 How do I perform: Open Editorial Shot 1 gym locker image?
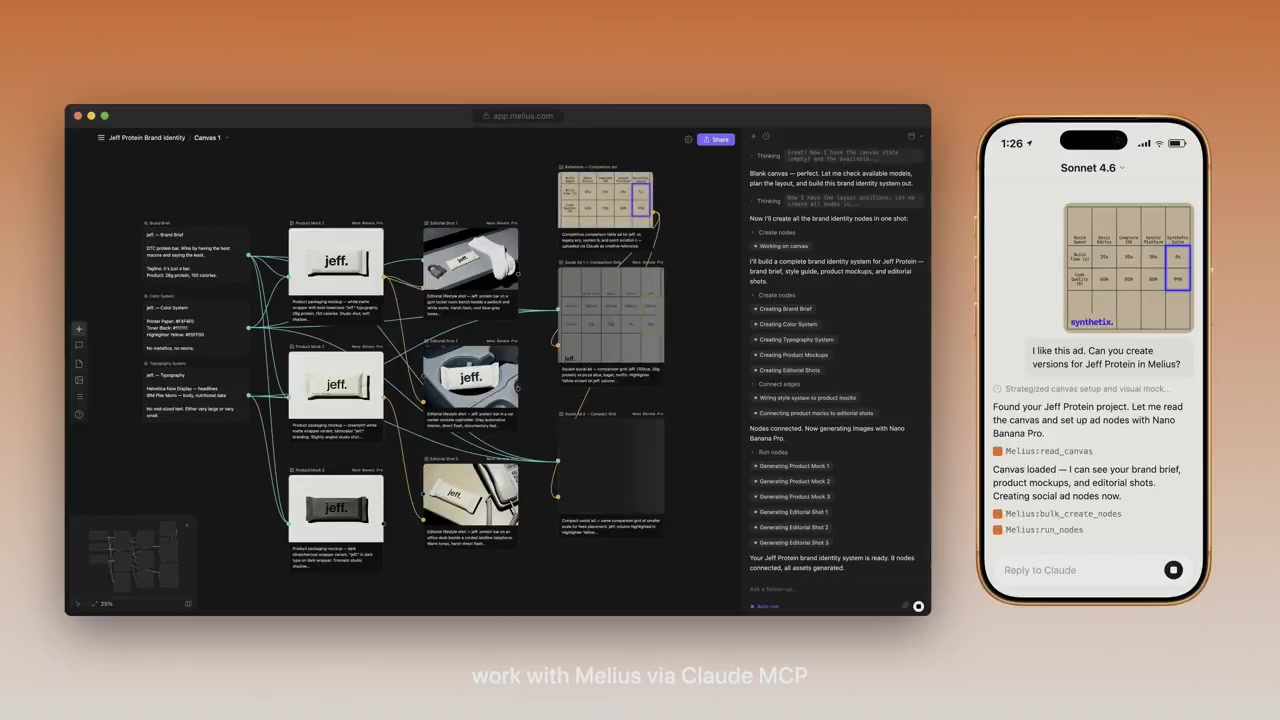point(471,259)
